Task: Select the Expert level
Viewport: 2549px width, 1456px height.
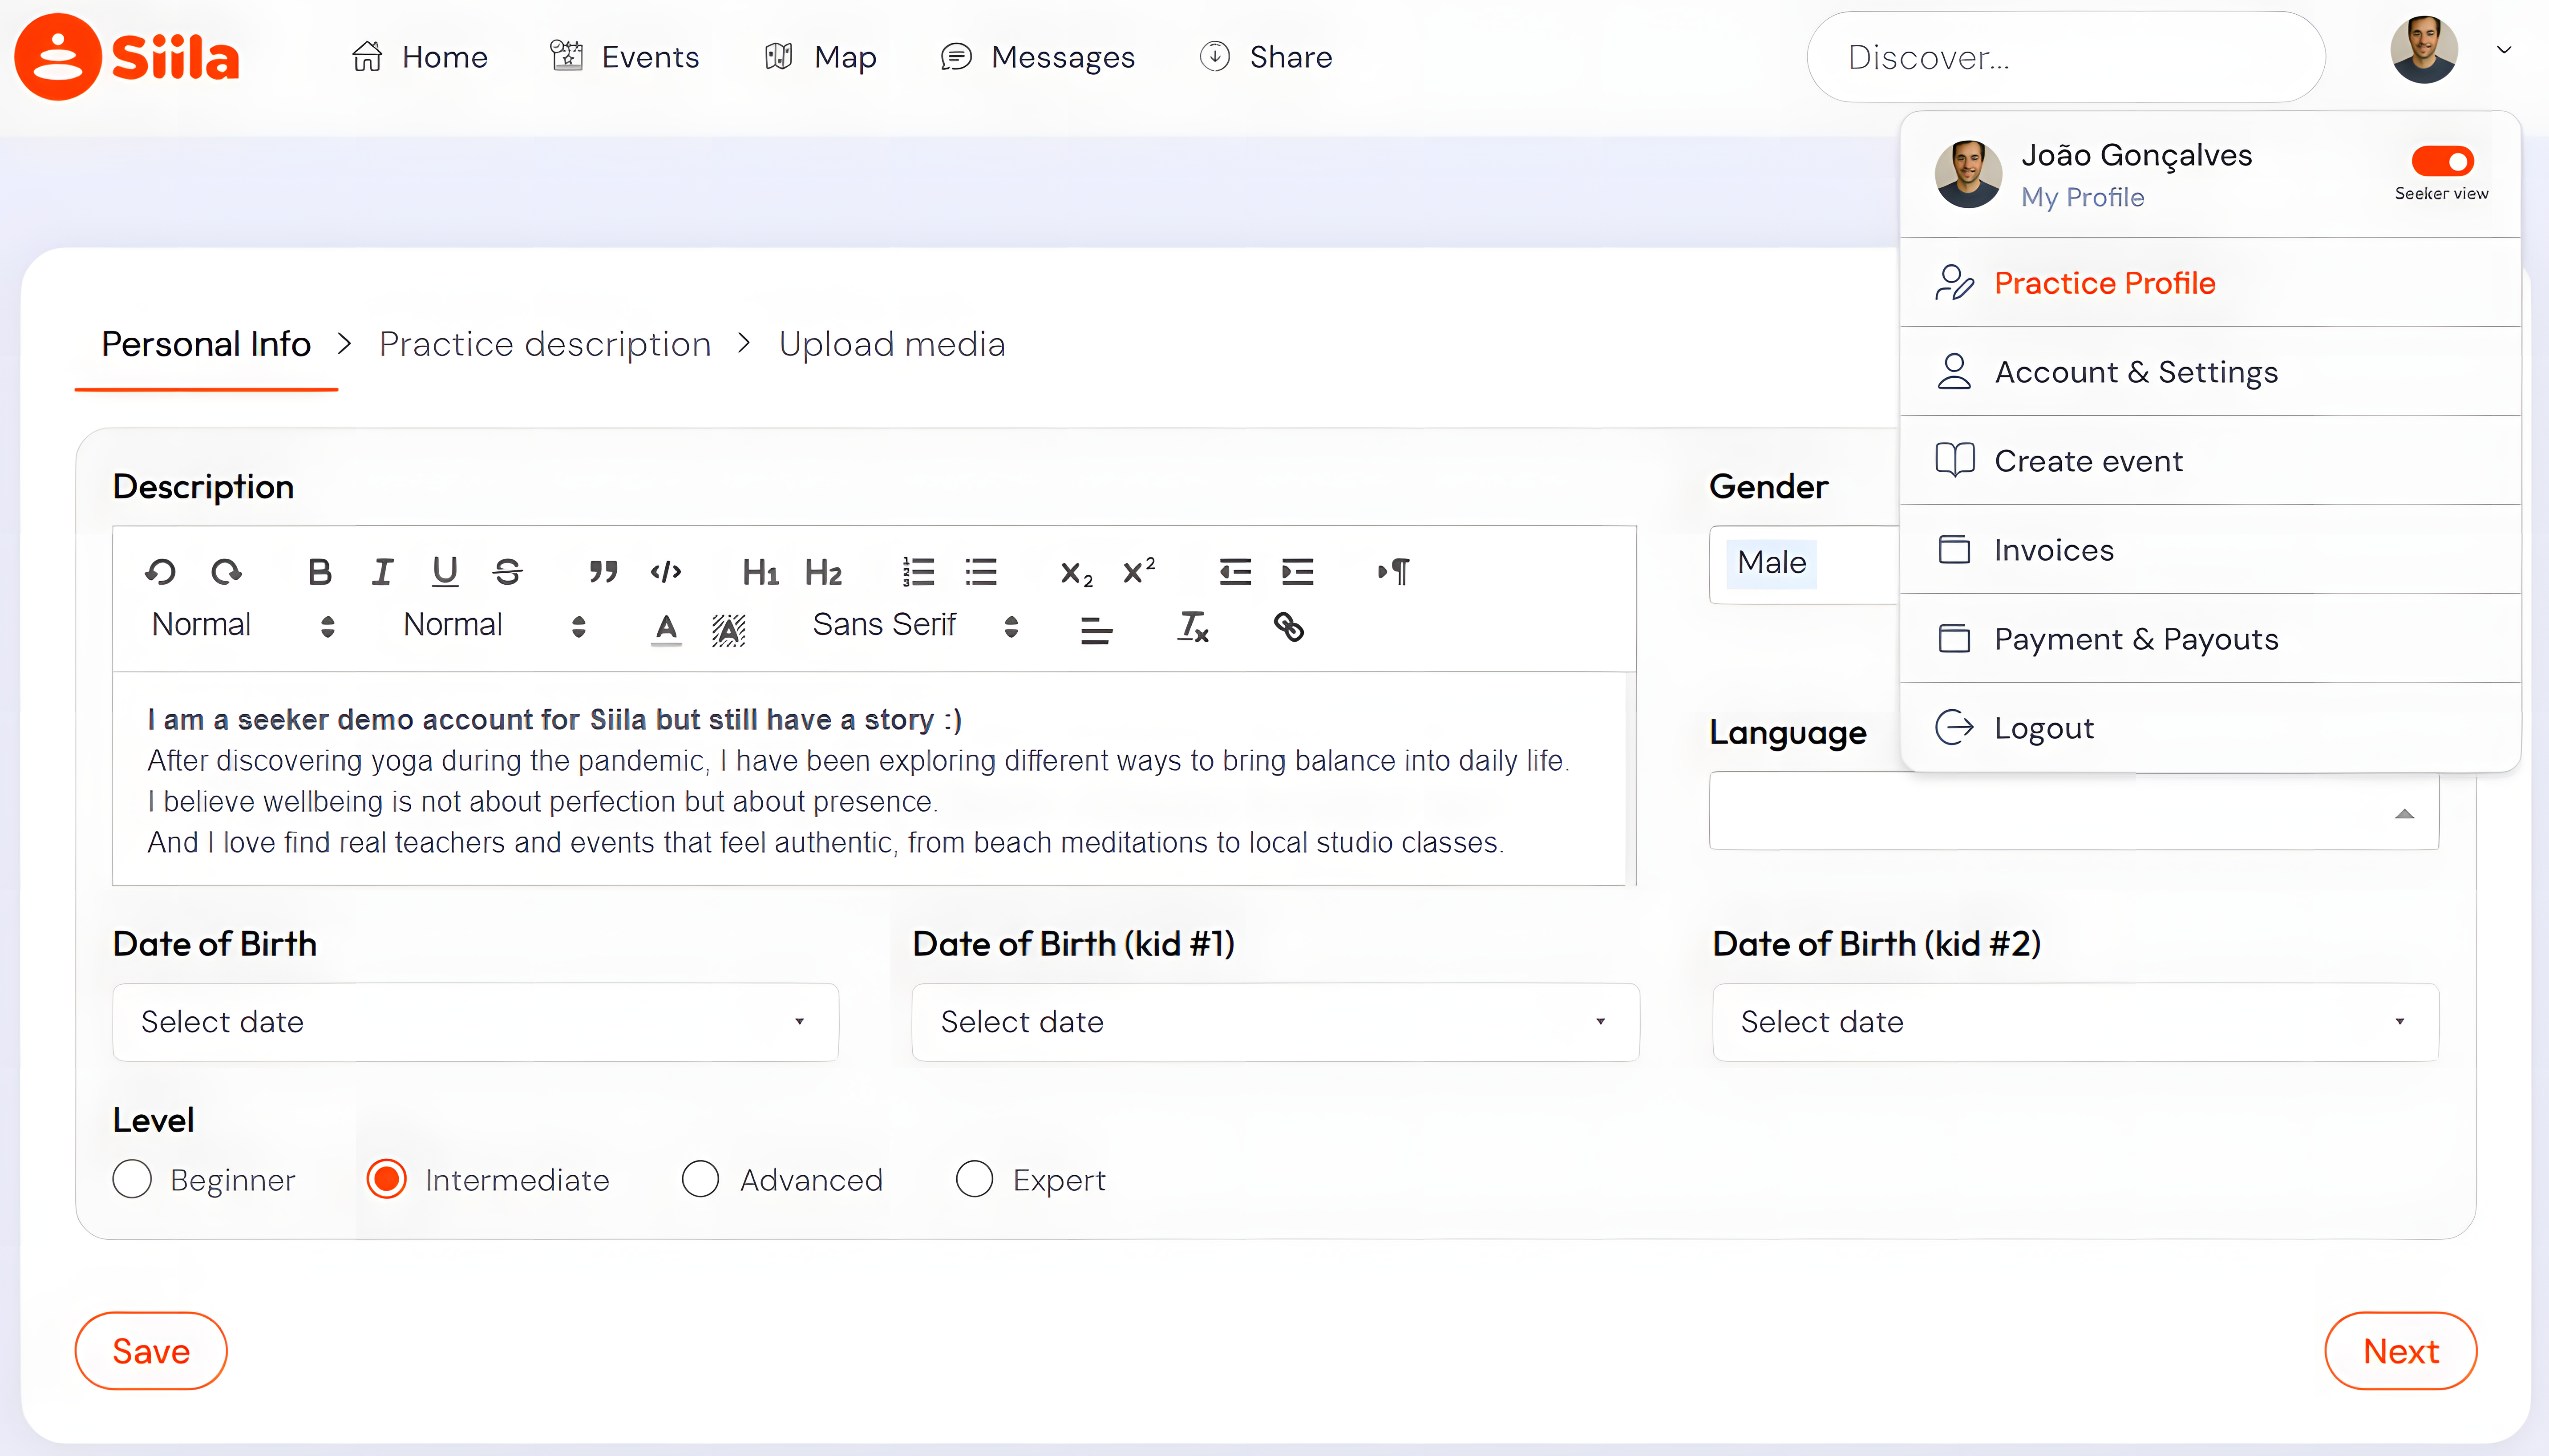Action: [x=974, y=1179]
